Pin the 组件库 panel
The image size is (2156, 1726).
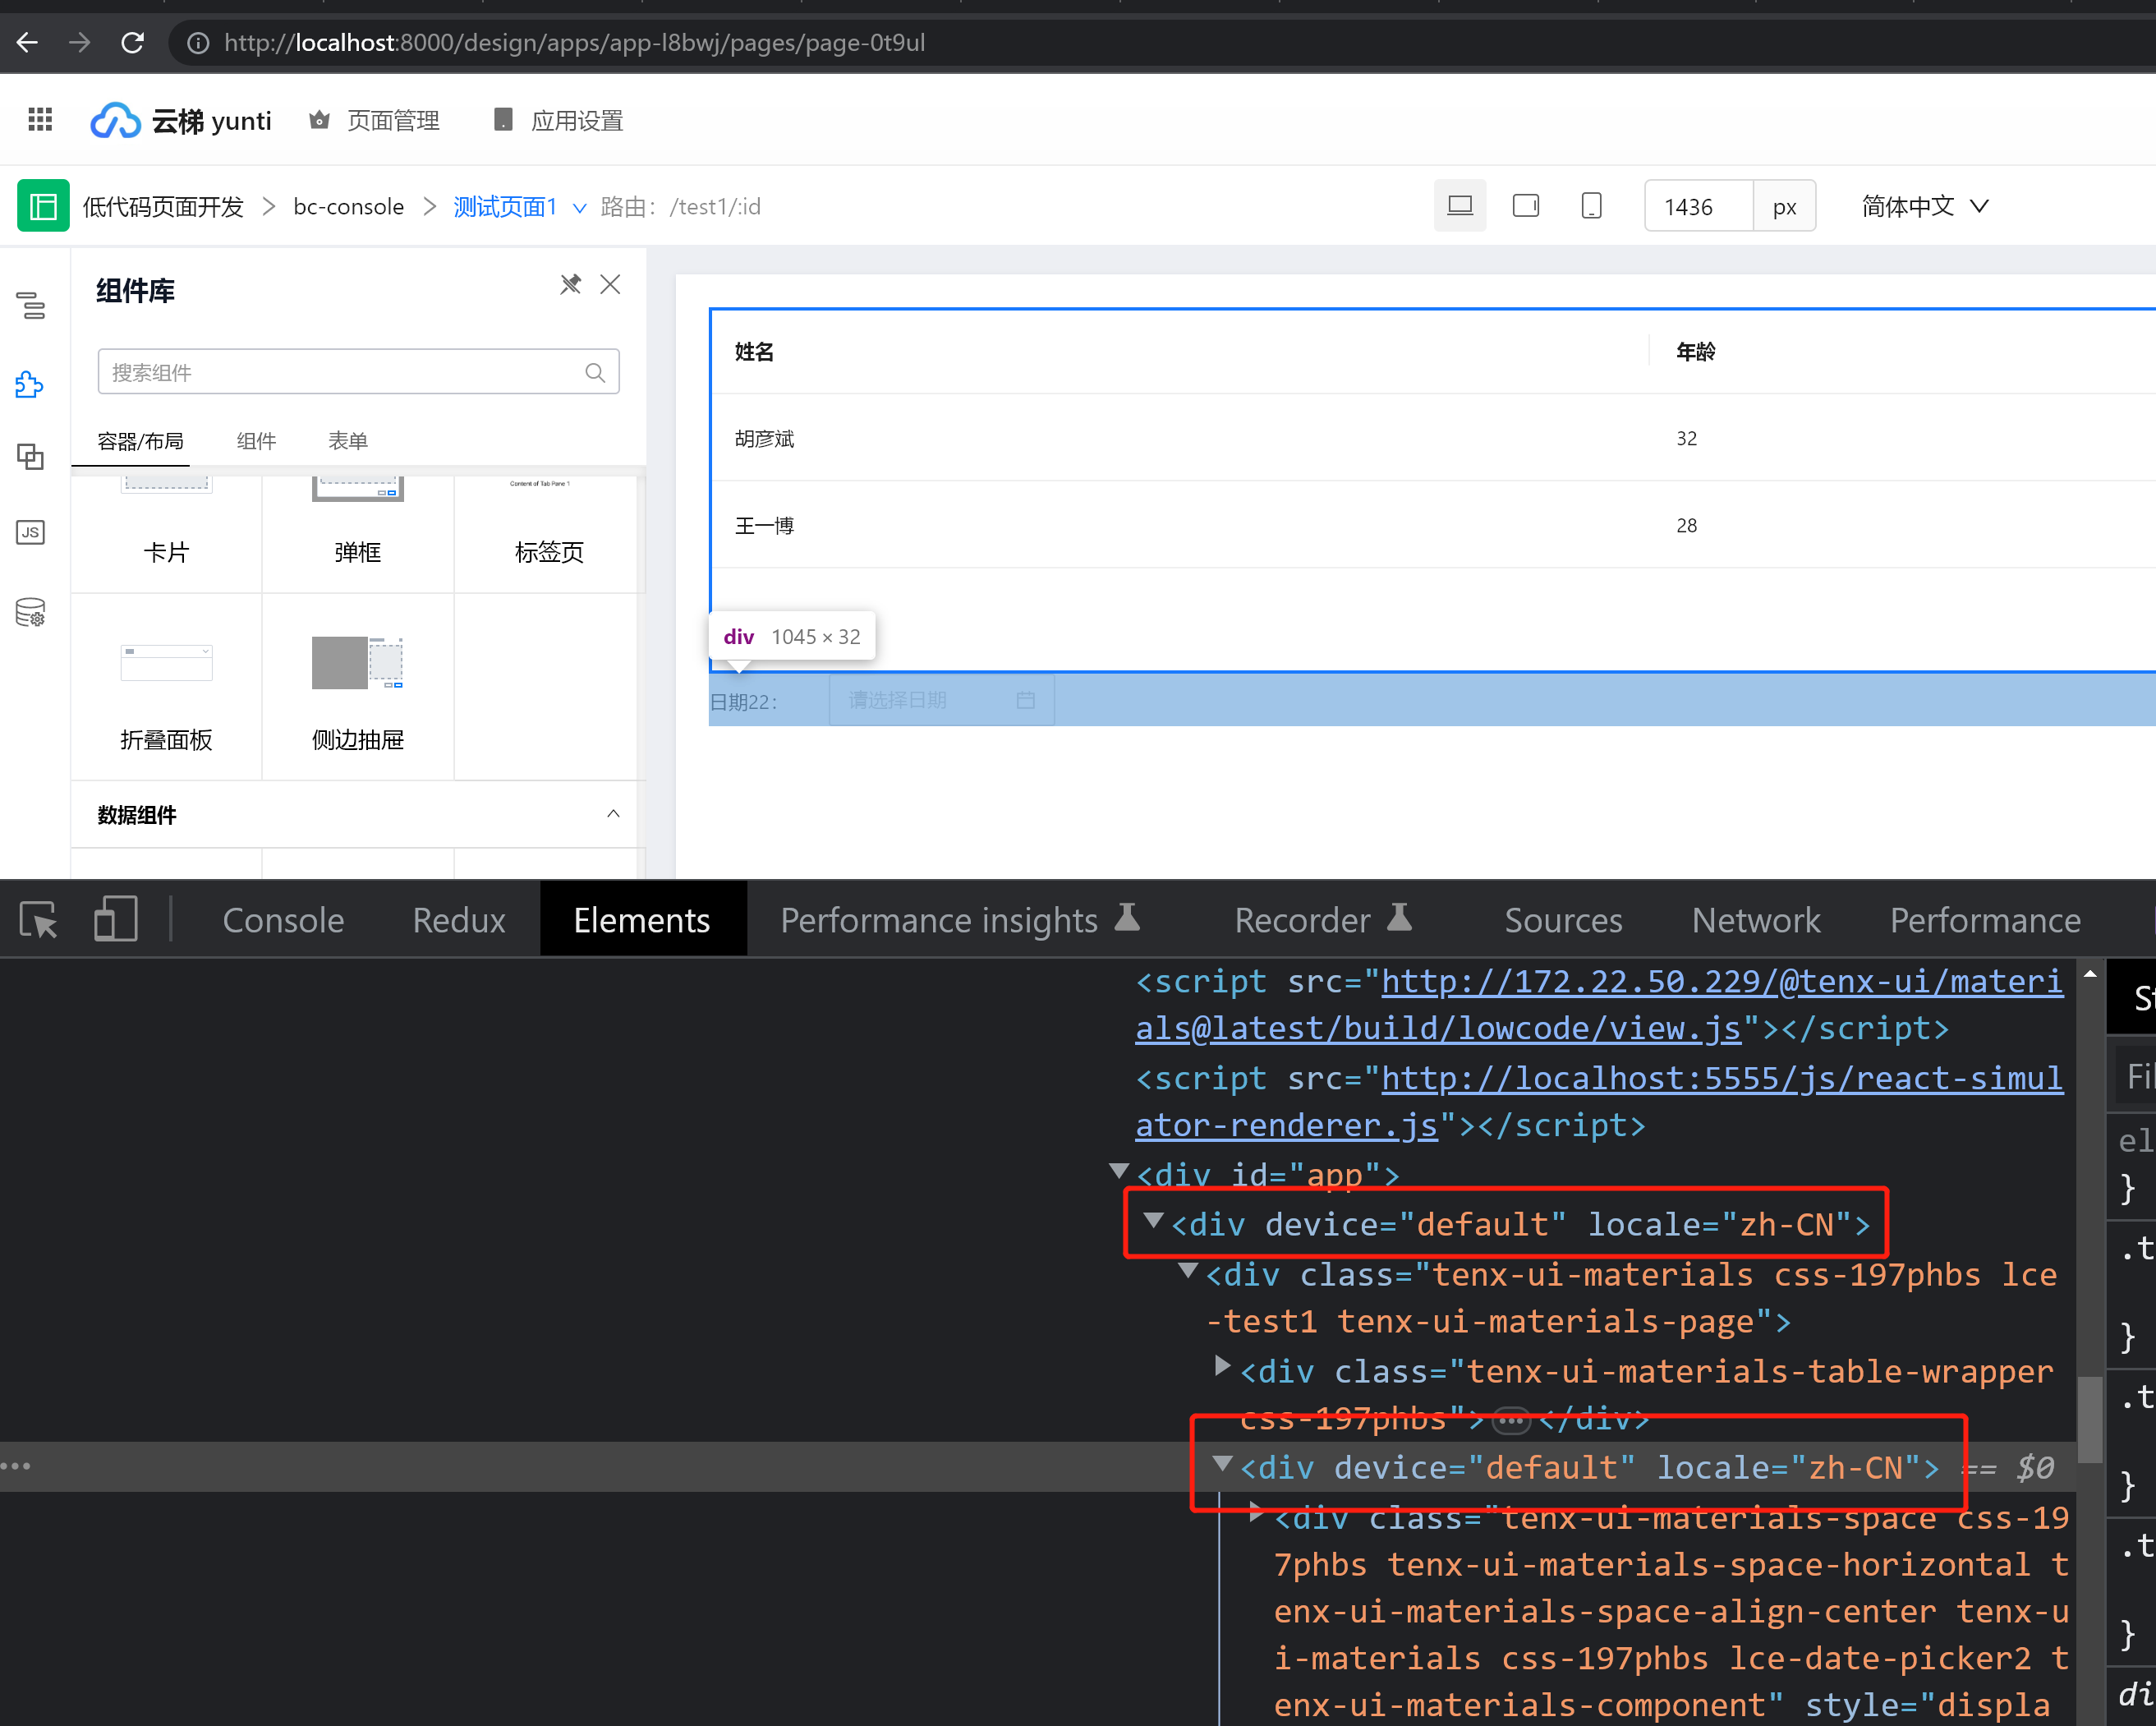coord(570,285)
